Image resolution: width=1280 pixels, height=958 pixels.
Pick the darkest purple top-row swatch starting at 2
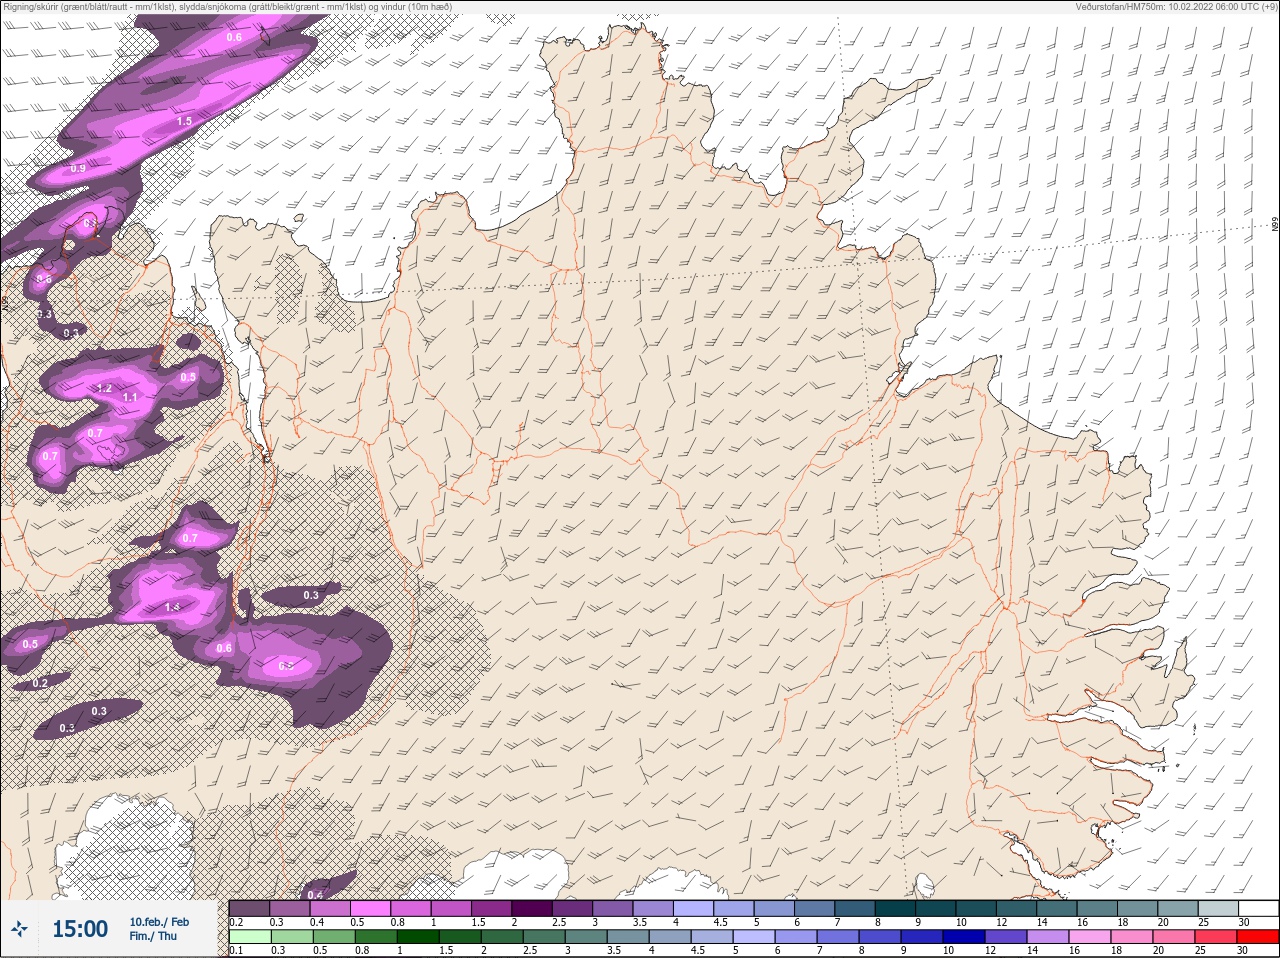(532, 908)
